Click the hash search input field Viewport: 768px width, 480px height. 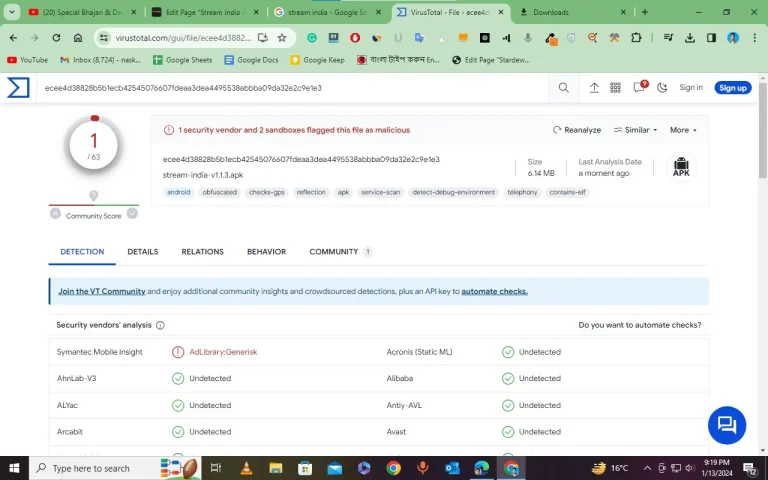[293, 88]
